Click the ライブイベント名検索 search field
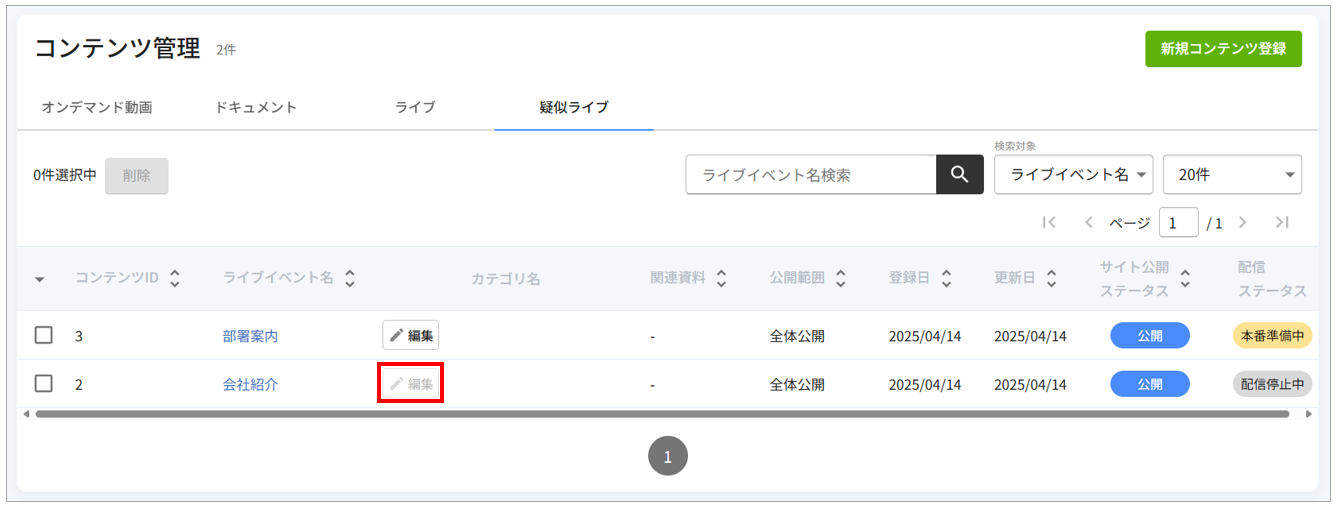The image size is (1335, 505). coord(810,174)
